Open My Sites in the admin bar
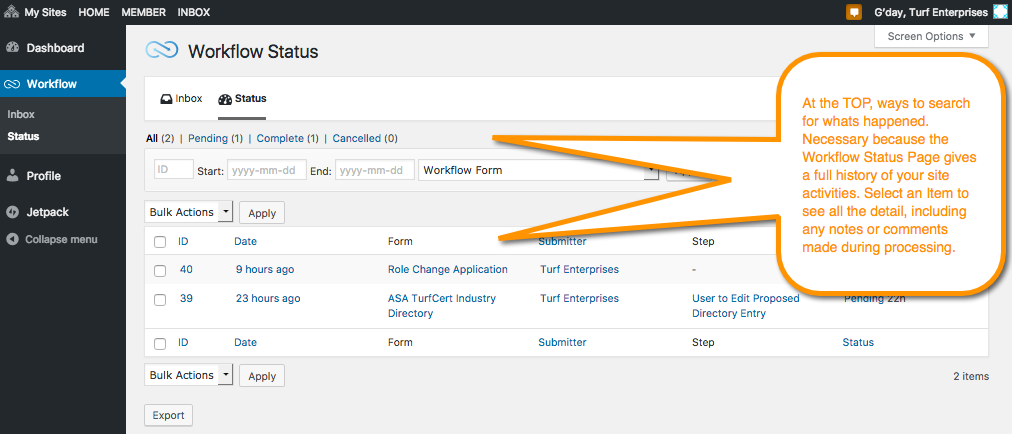 pos(46,12)
